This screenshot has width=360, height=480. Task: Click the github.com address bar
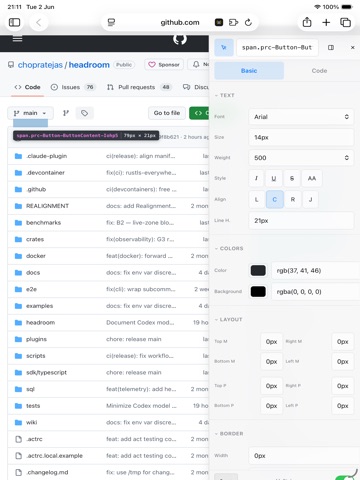pos(180,22)
